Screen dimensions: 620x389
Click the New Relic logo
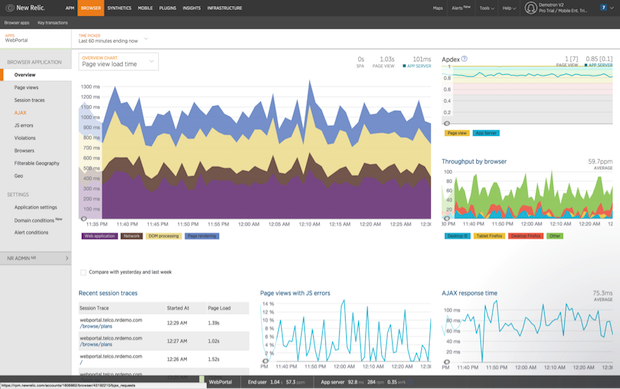click(25, 8)
